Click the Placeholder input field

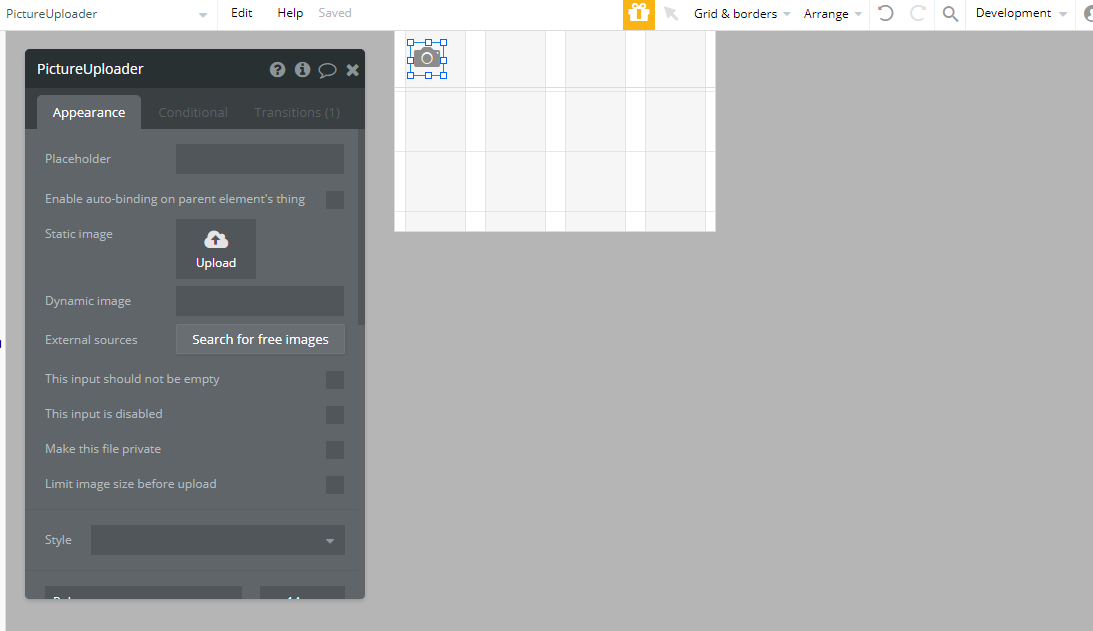(x=259, y=159)
